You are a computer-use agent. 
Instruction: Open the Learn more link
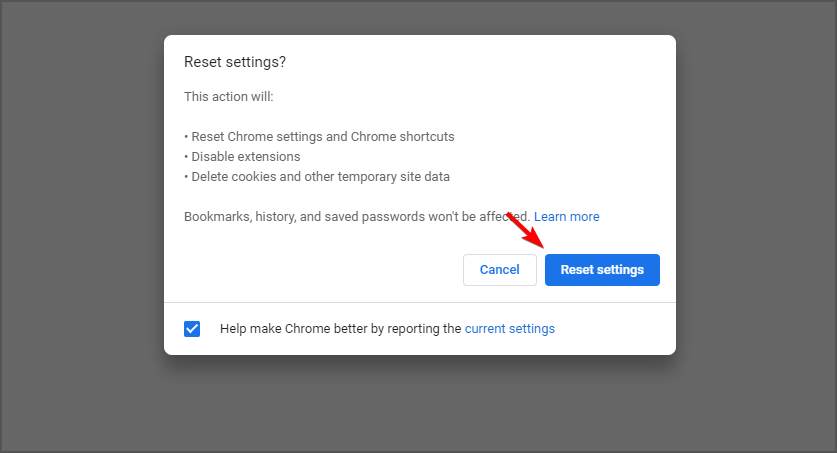click(x=566, y=217)
